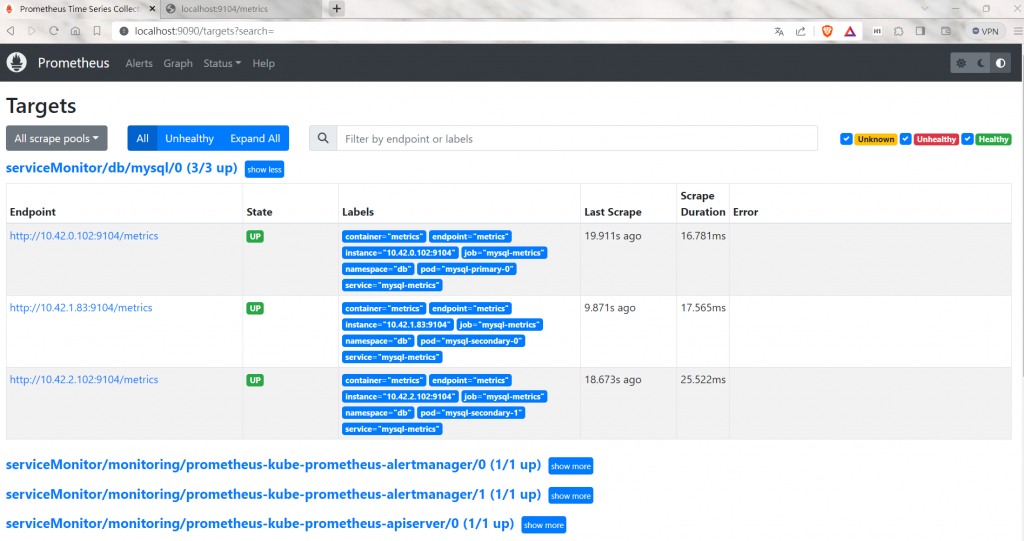Open tab search chevron in title bar
The width and height of the screenshot is (1024, 541).
(x=924, y=8)
